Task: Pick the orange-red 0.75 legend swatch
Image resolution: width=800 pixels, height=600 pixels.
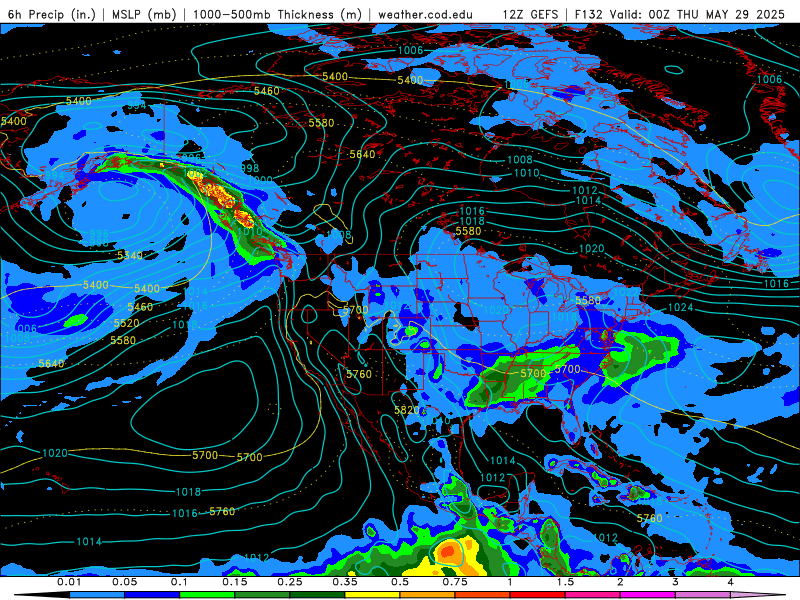Action: [x=483, y=595]
